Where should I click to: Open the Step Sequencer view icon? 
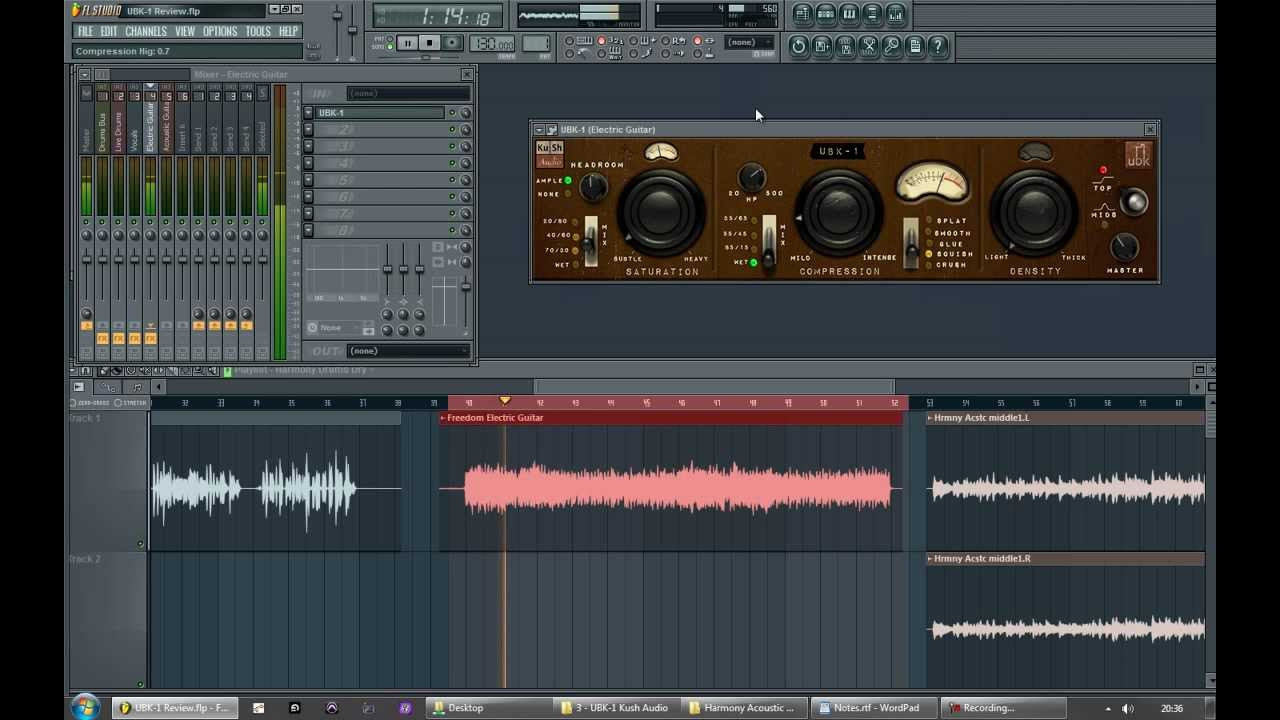click(825, 14)
